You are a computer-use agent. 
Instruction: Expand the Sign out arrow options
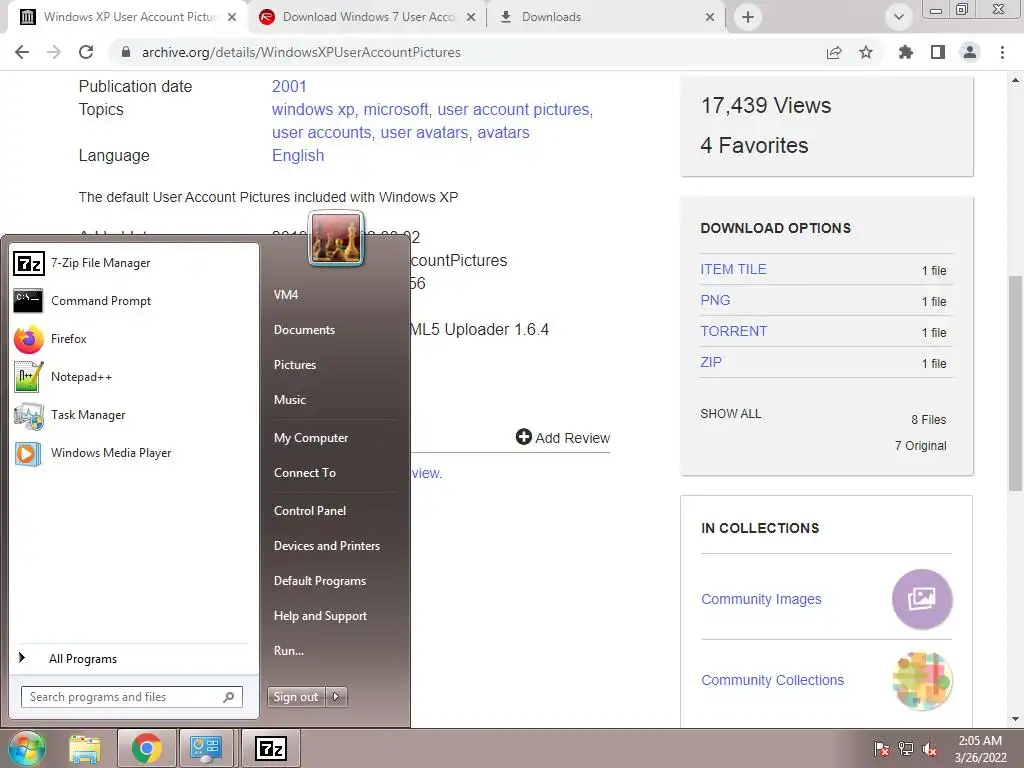pos(336,697)
